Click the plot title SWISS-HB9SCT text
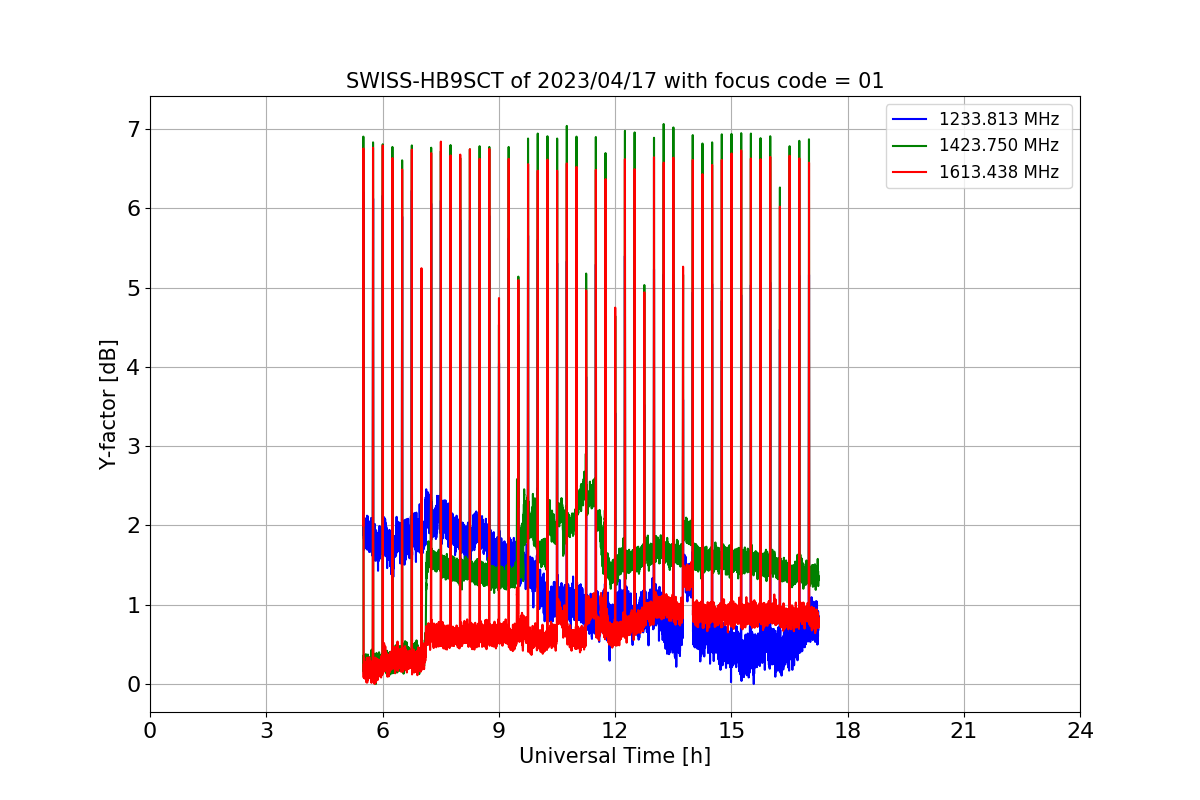 click(x=615, y=81)
